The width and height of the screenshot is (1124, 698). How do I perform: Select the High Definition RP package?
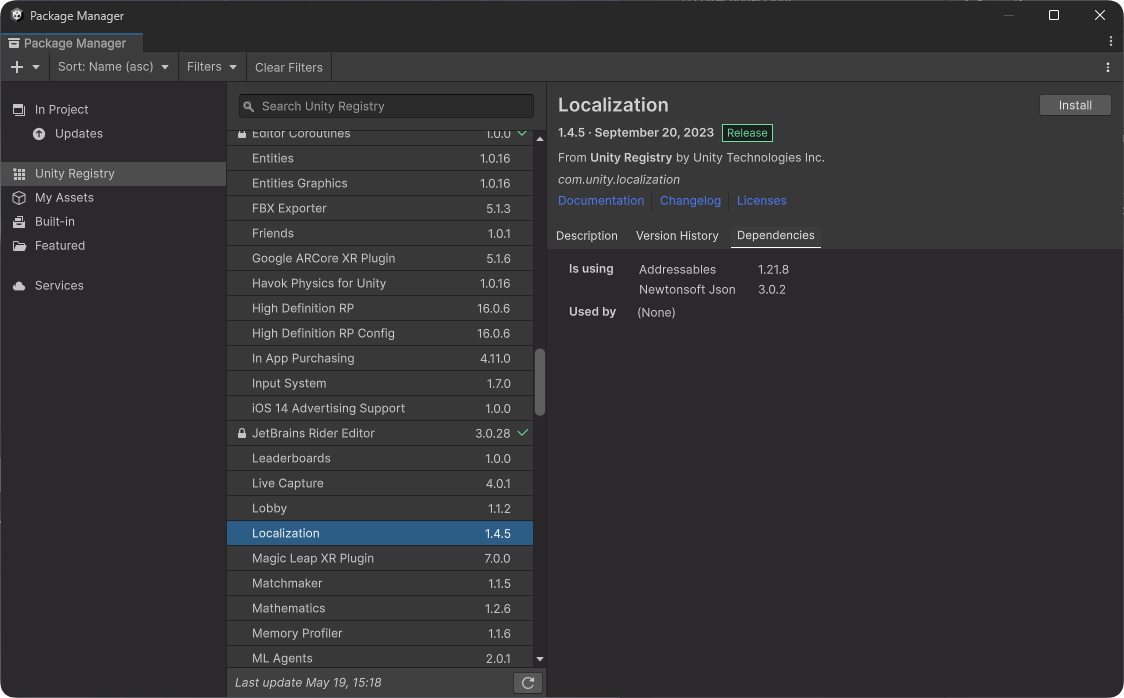380,308
